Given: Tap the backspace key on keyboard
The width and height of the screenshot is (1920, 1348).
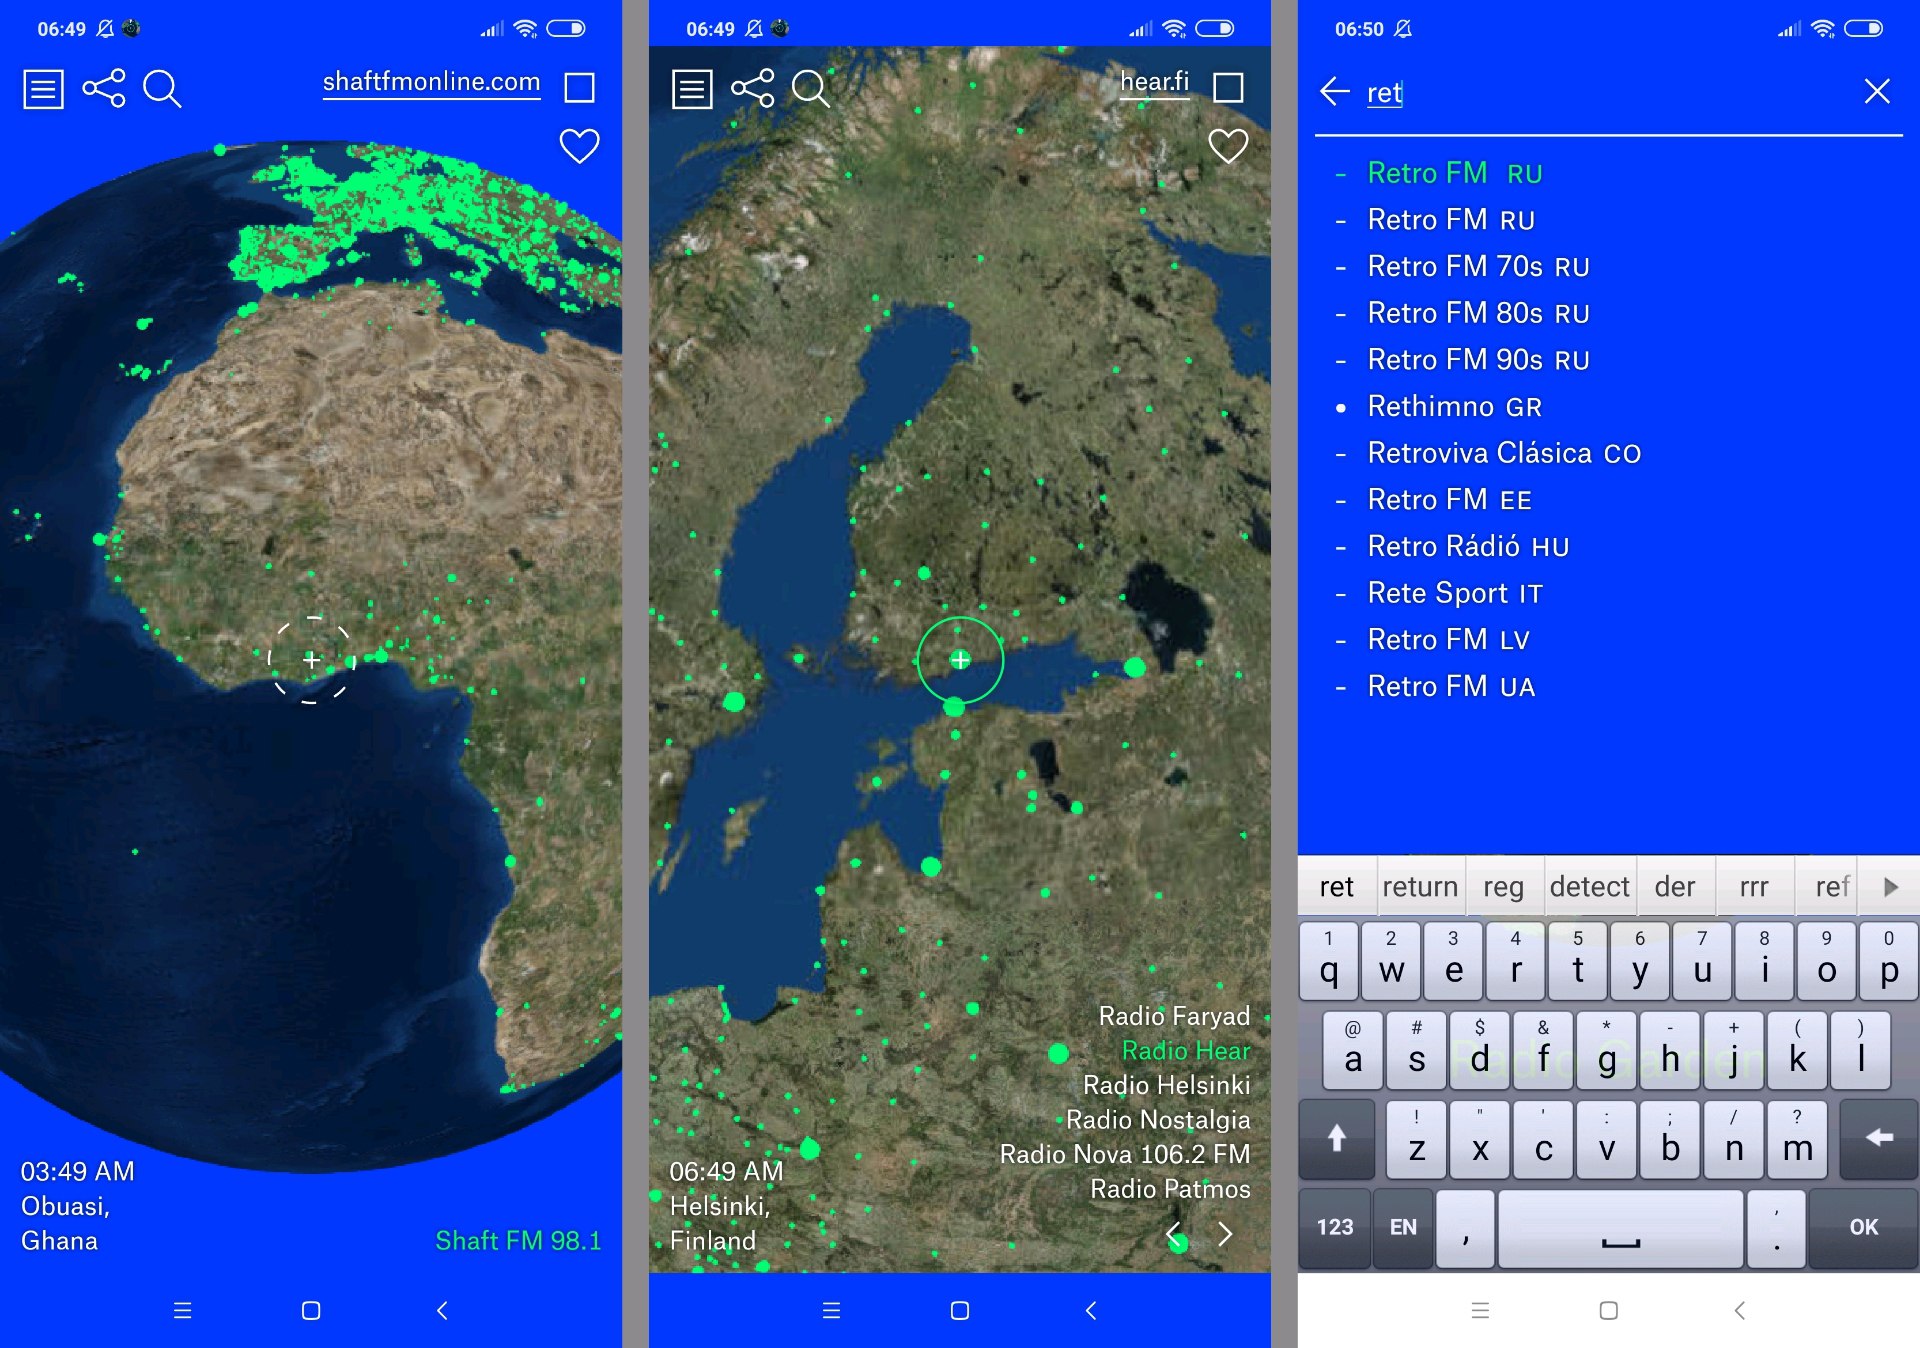Looking at the screenshot, I should [x=1878, y=1139].
